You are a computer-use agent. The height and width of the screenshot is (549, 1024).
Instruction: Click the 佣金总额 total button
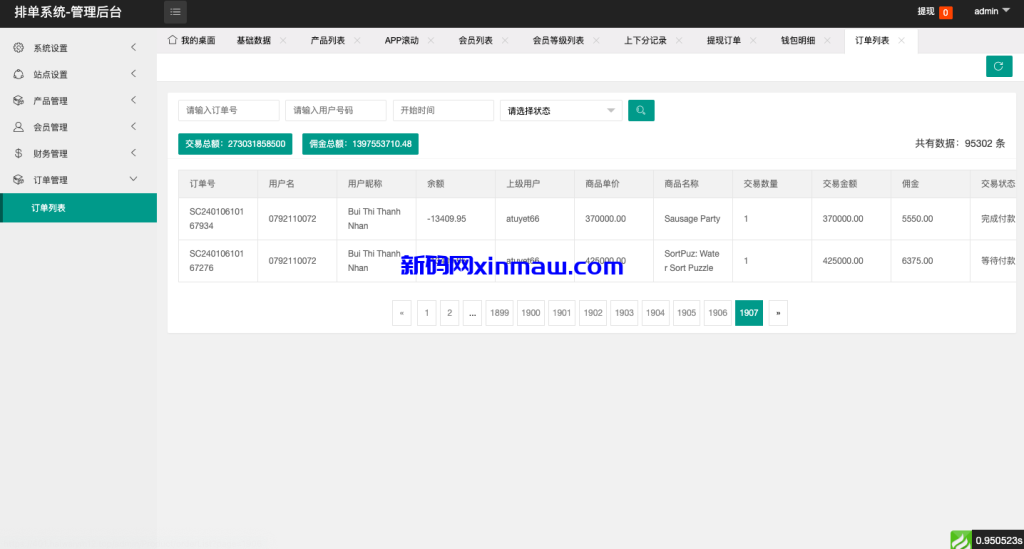[360, 144]
